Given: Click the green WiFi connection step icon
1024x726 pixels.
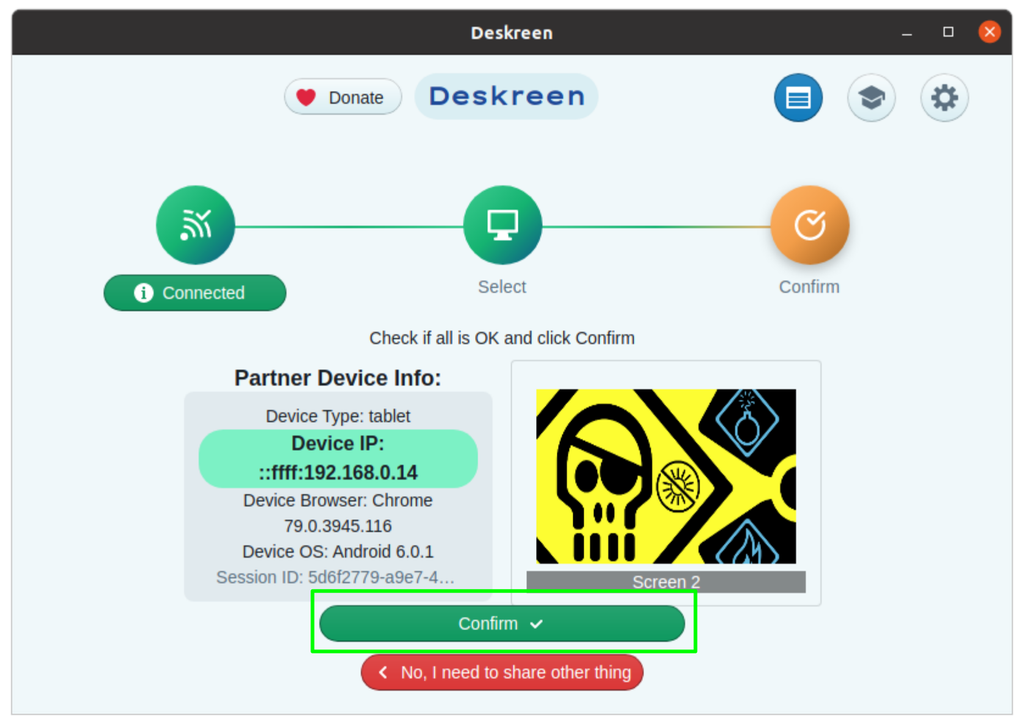Looking at the screenshot, I should 195,224.
